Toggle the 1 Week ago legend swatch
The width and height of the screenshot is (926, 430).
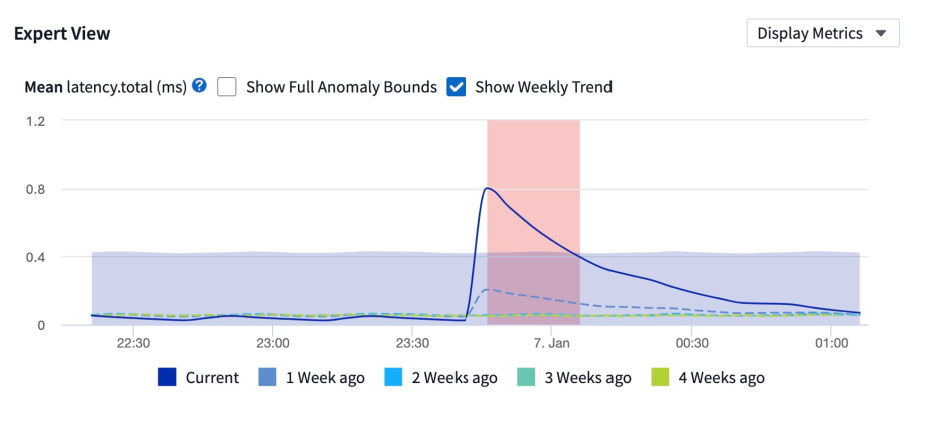click(268, 377)
